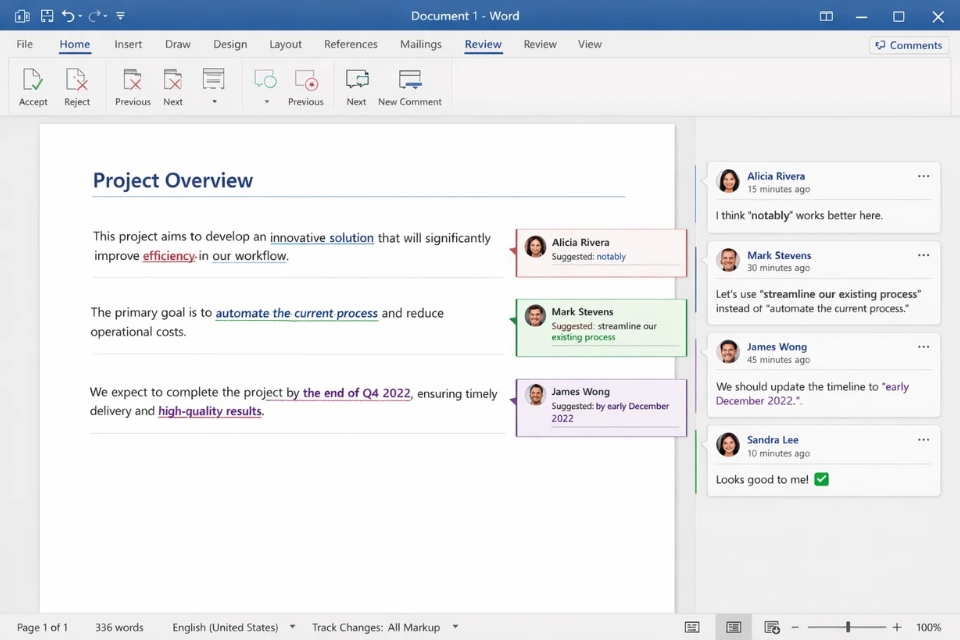
Task: Adjust the zoom slider
Action: click(x=845, y=627)
